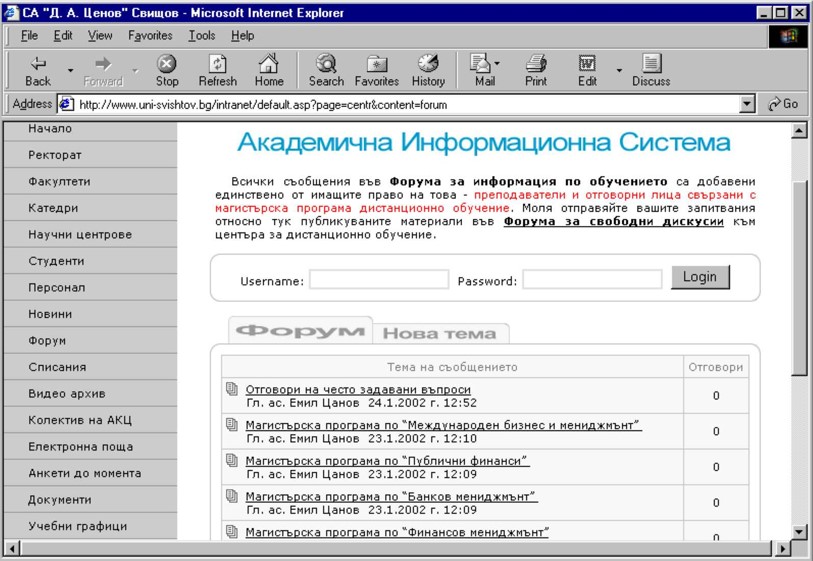Click Internet Explorer title bar icon
Image resolution: width=813 pixels, height=561 pixels.
[10, 12]
